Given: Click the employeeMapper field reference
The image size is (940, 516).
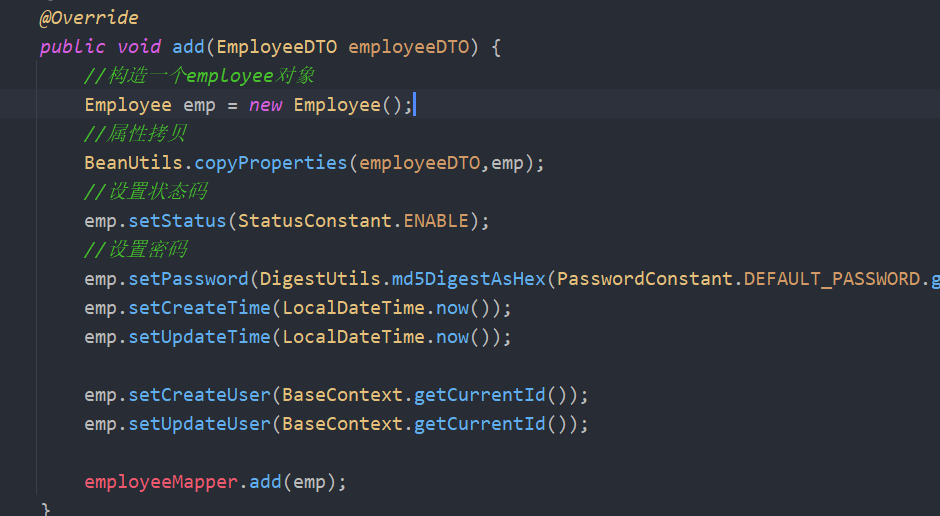Looking at the screenshot, I should click(161, 482).
